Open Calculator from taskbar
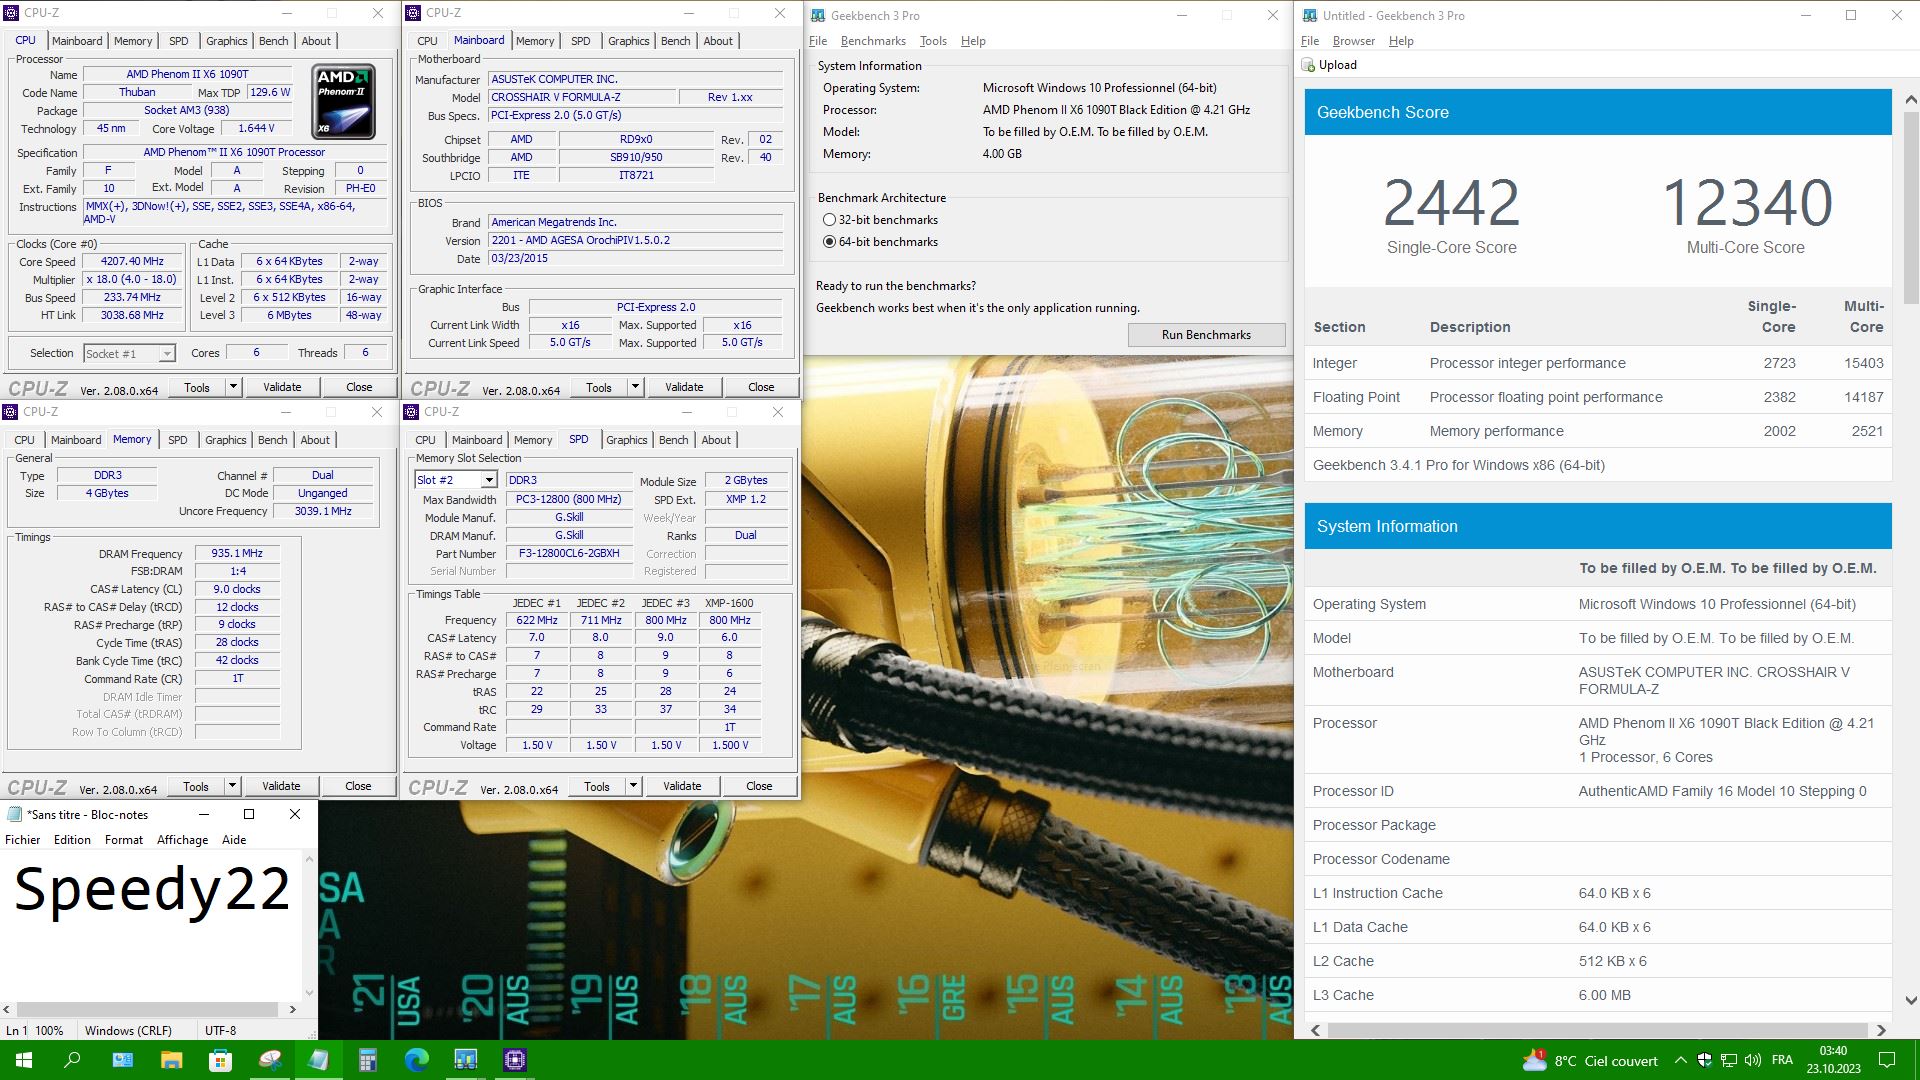Image resolution: width=1920 pixels, height=1080 pixels. point(368,1060)
